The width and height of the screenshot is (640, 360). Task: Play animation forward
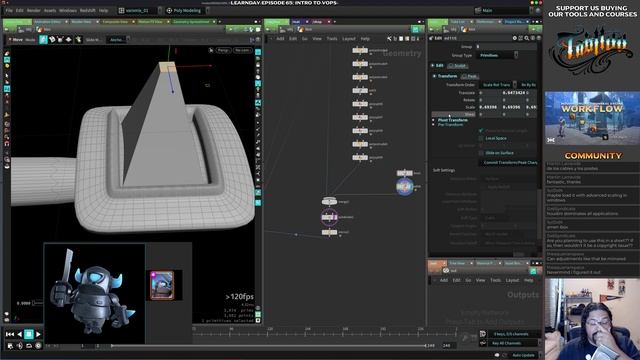click(38, 334)
